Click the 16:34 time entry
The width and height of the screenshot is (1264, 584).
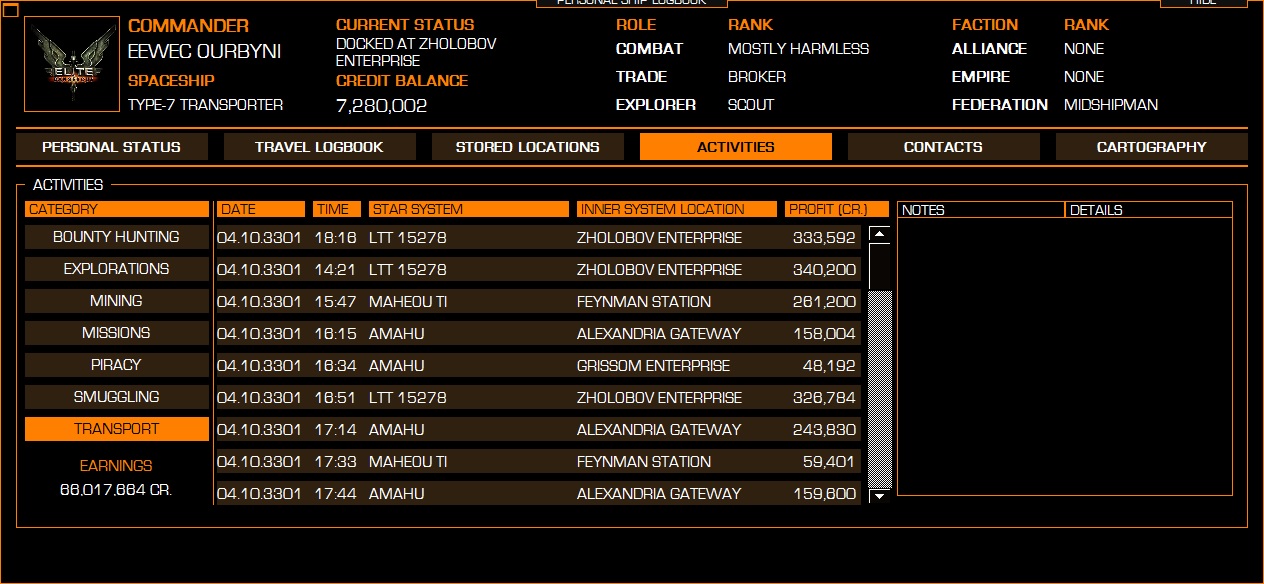[336, 366]
